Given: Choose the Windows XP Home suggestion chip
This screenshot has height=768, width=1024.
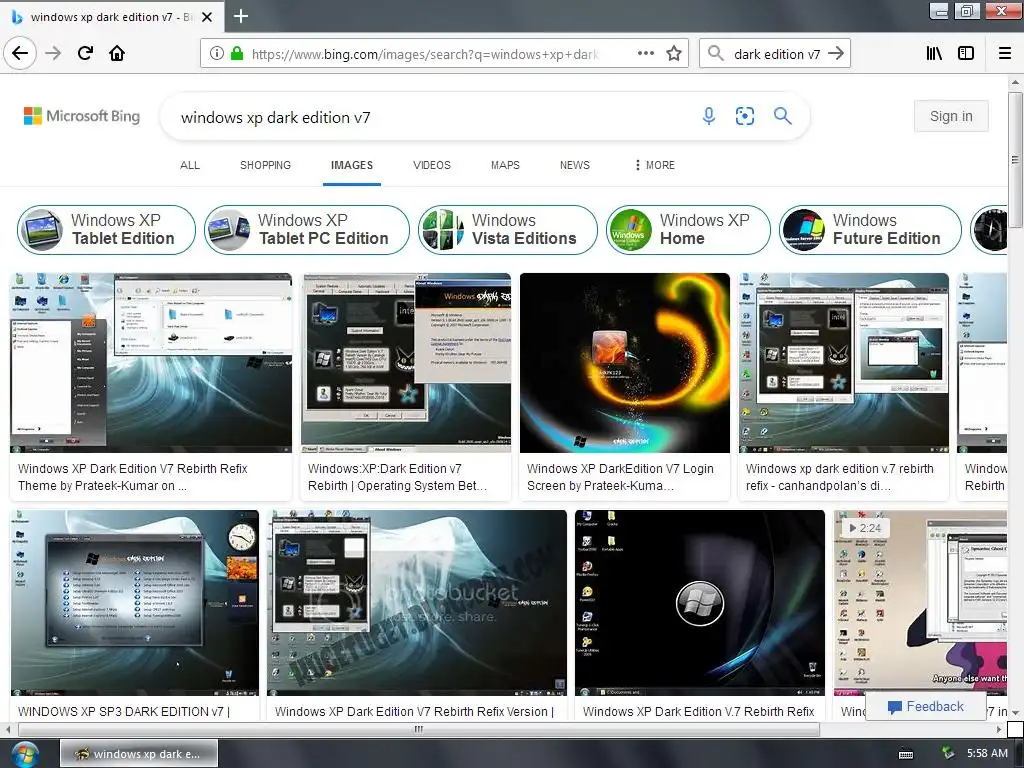Looking at the screenshot, I should 688,229.
